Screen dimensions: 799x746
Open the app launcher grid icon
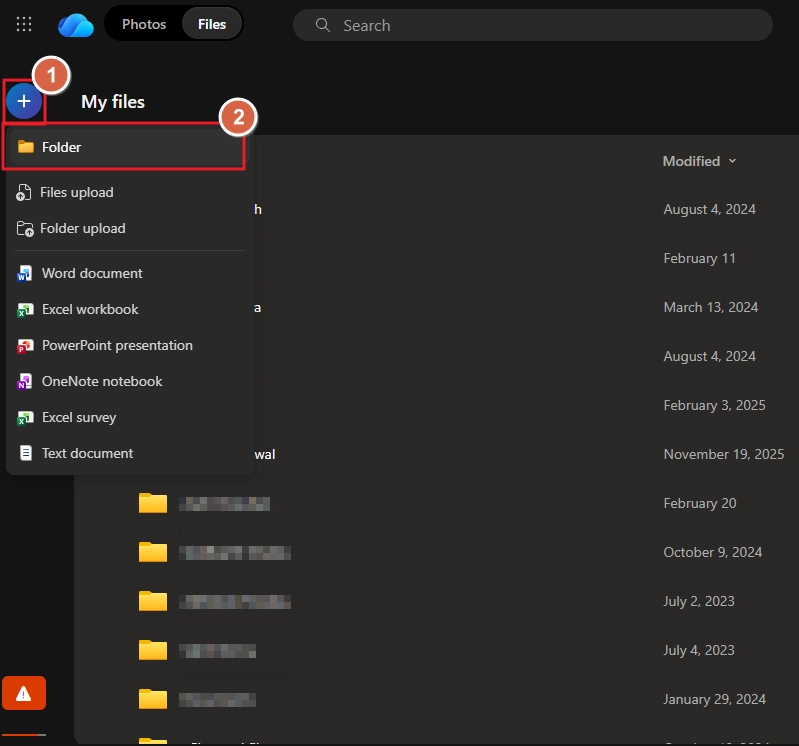pos(24,24)
